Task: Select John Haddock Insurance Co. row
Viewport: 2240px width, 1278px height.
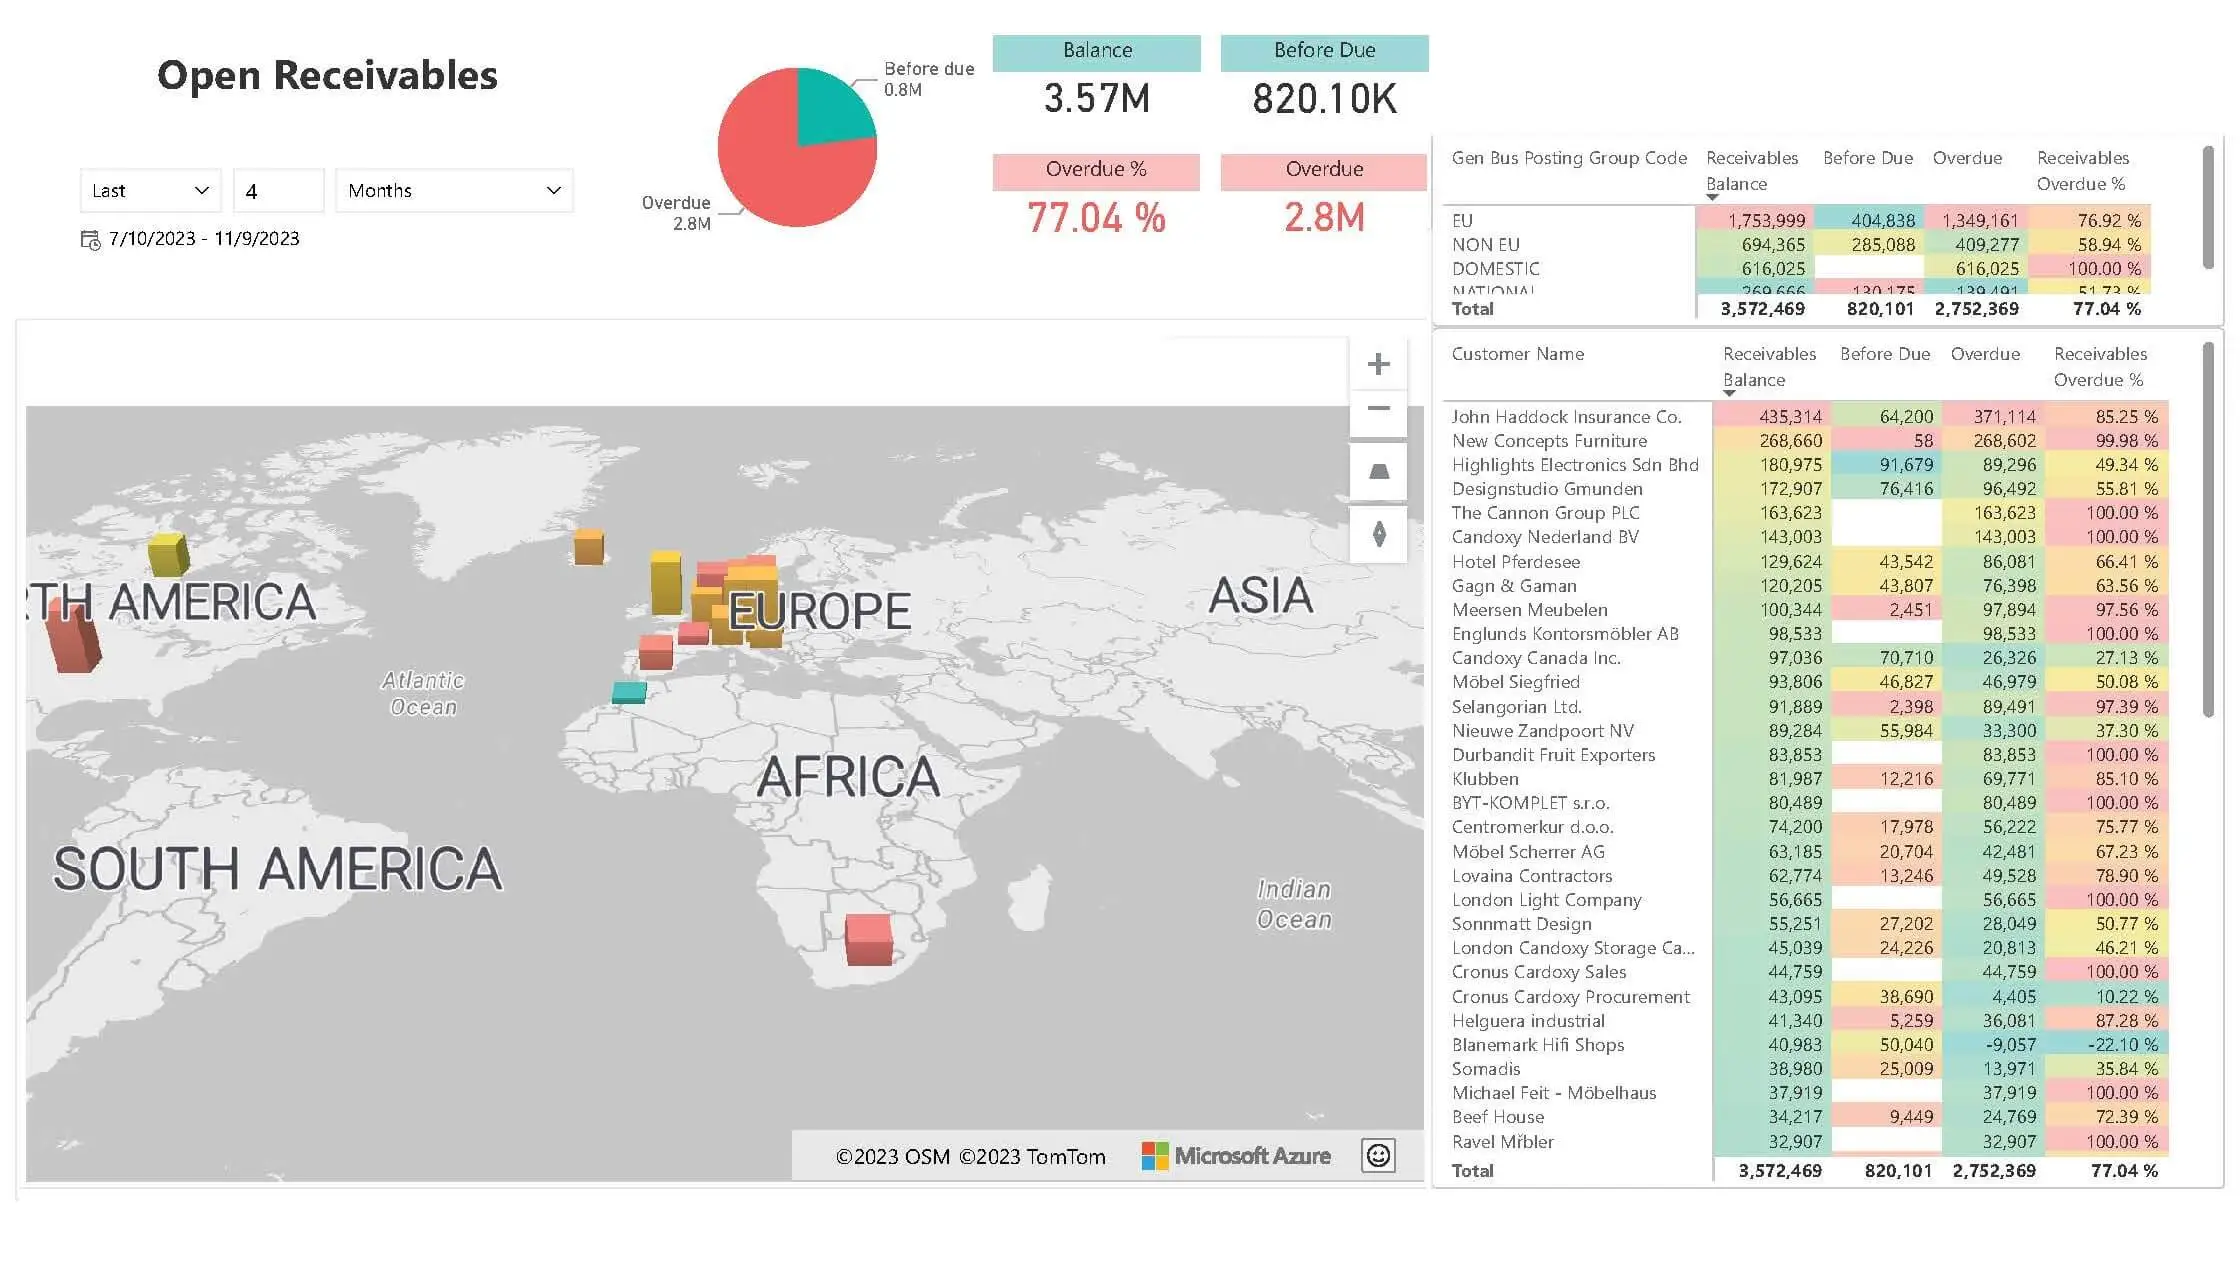Action: (x=1566, y=417)
